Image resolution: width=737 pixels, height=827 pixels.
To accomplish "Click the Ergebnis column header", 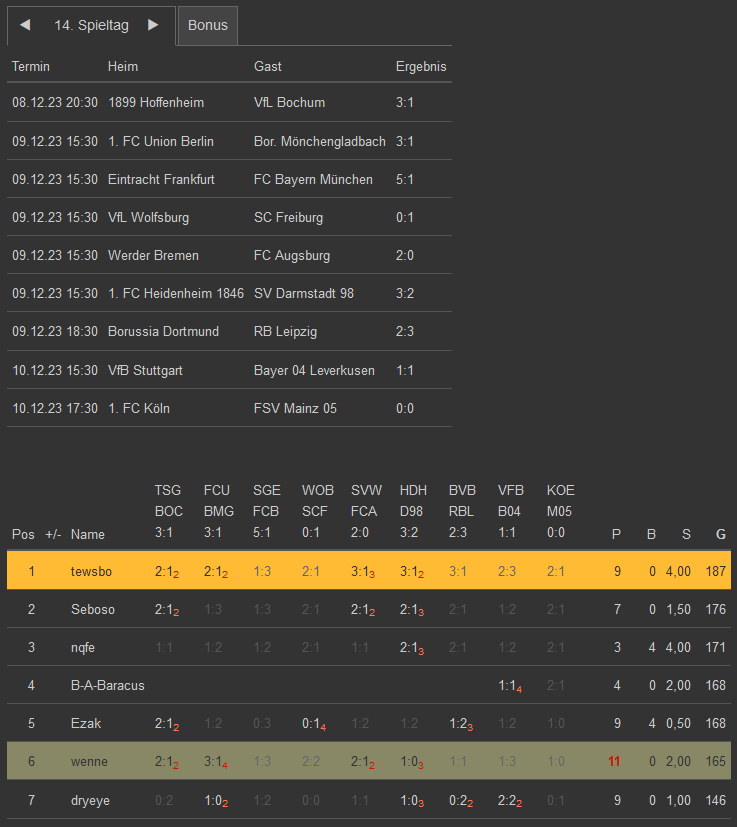I will click(x=421, y=66).
